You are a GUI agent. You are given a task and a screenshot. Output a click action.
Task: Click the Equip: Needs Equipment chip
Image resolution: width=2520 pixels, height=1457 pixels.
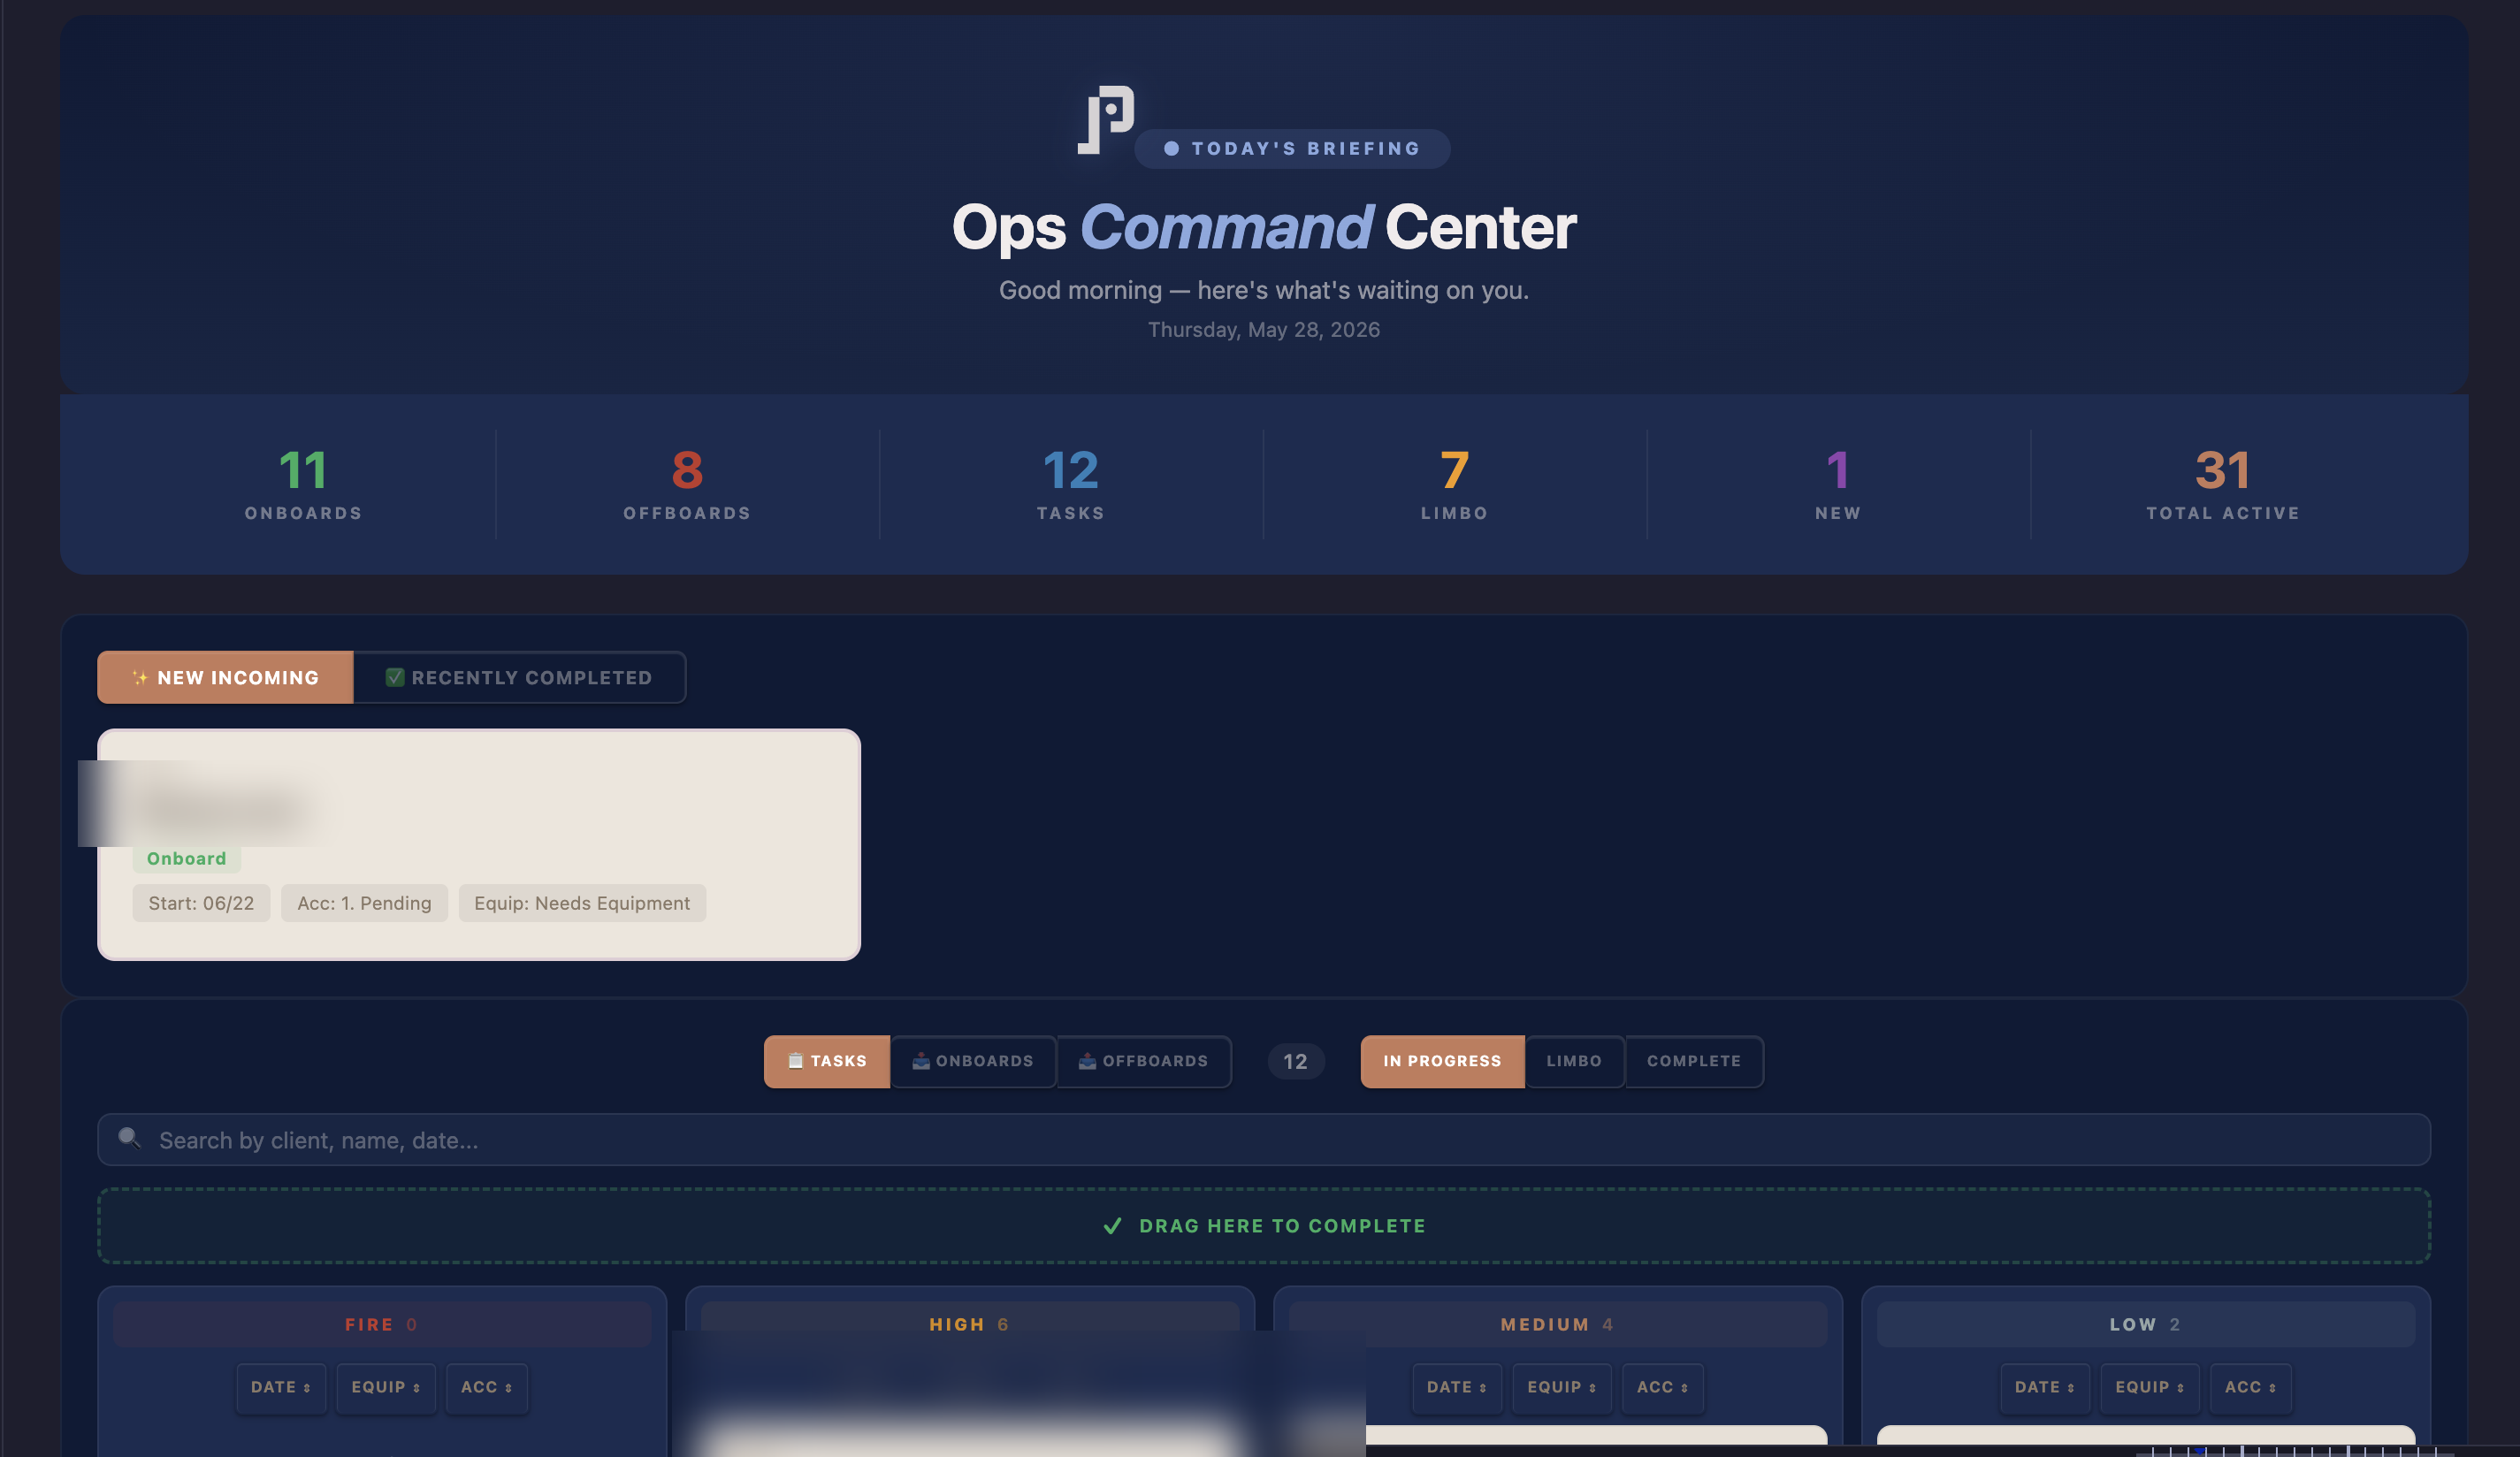582,903
